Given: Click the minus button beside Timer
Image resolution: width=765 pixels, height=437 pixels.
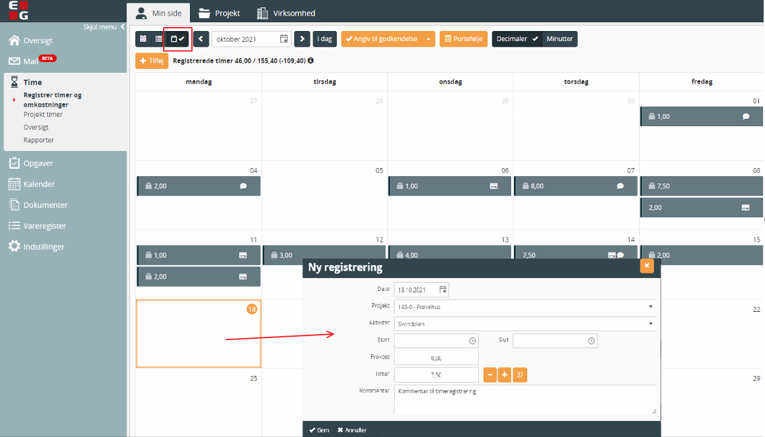Looking at the screenshot, I should (490, 374).
